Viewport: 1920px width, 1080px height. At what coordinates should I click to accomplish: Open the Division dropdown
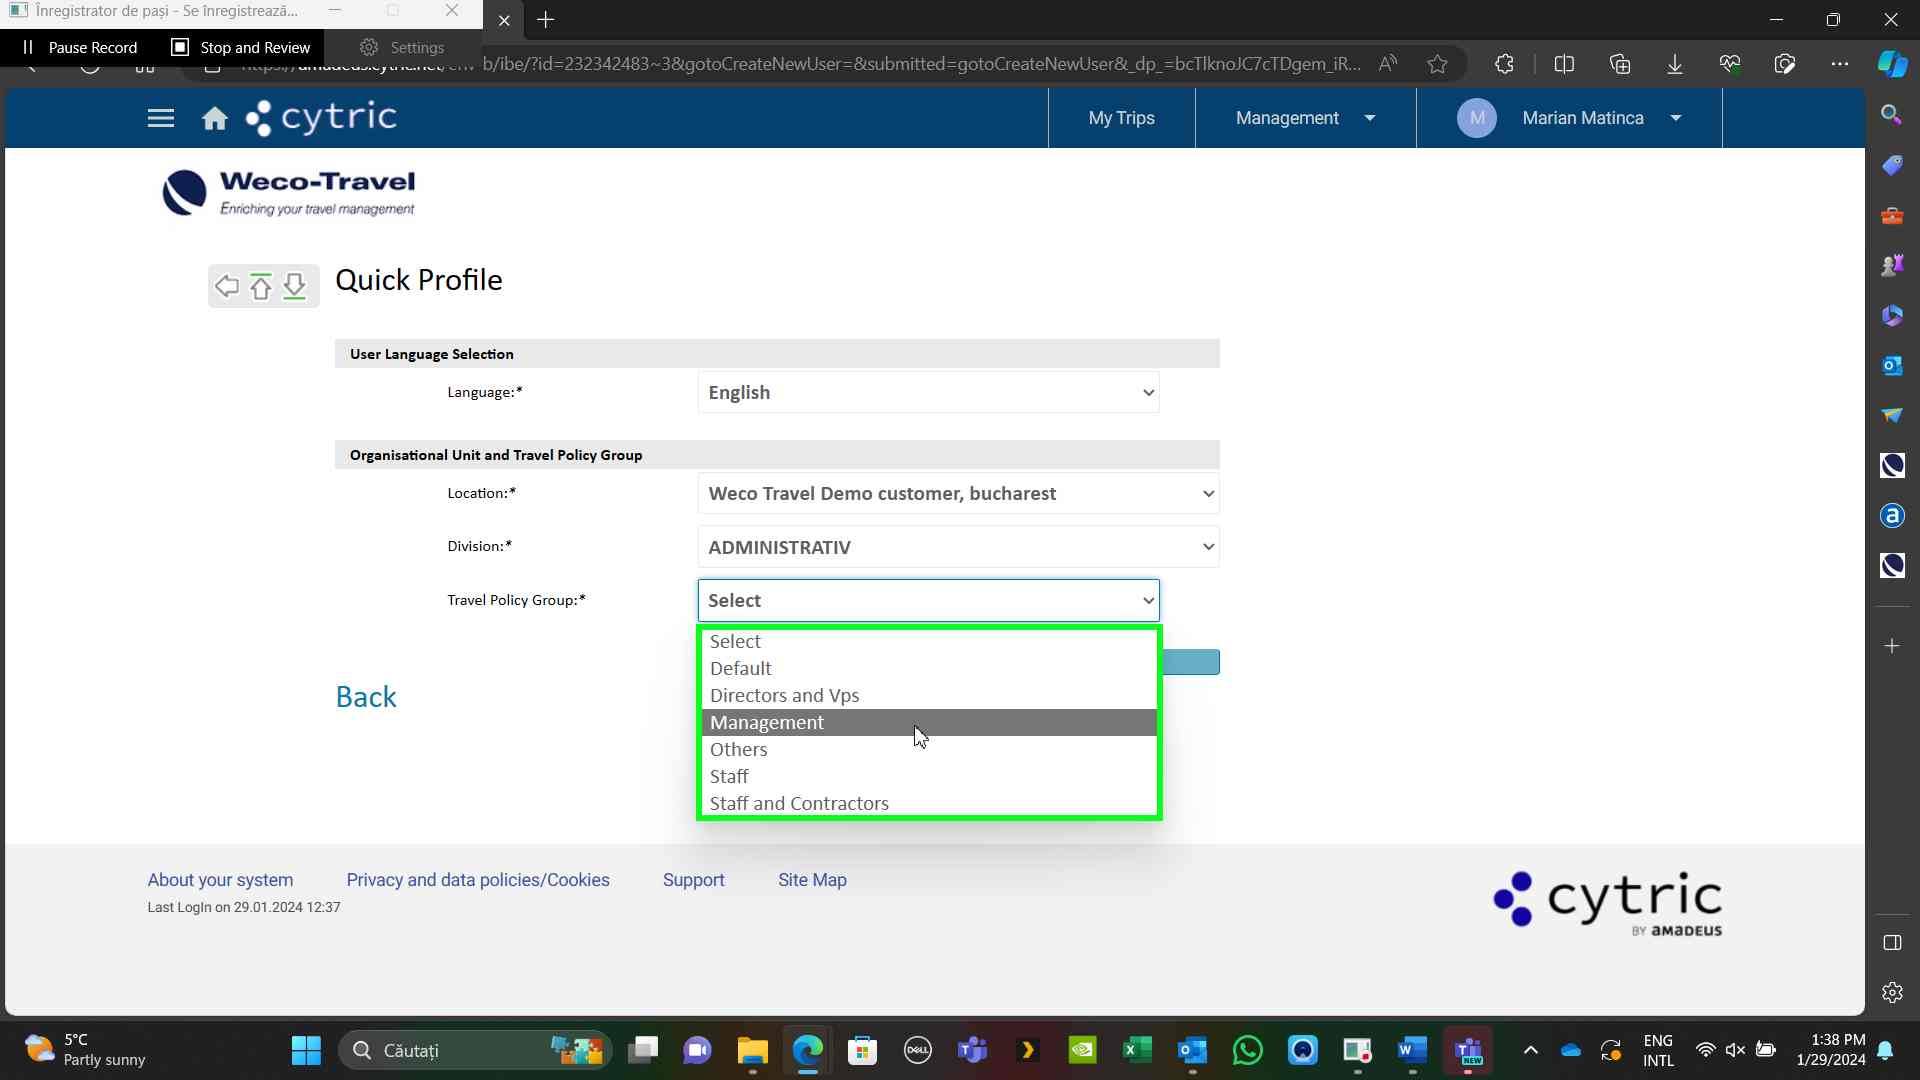coord(958,547)
